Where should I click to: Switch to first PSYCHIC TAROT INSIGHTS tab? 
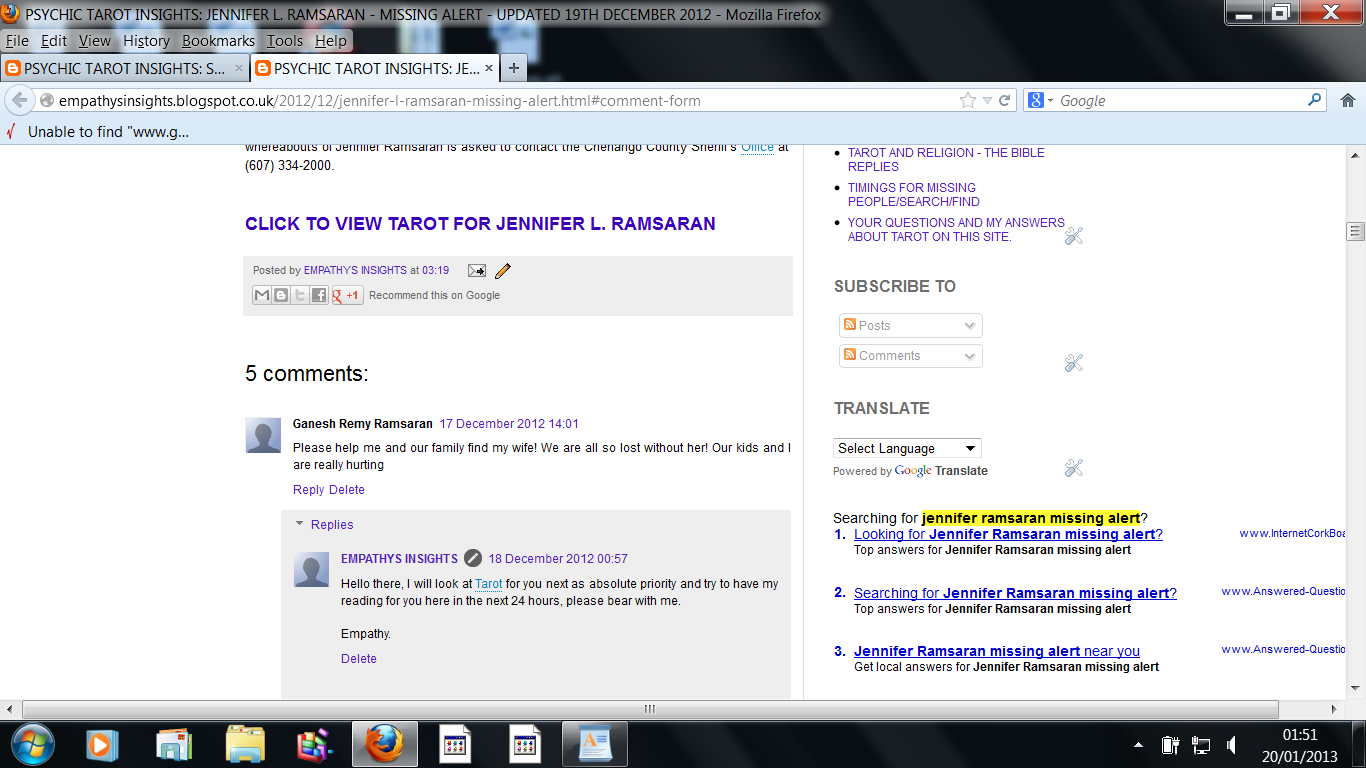click(x=125, y=68)
